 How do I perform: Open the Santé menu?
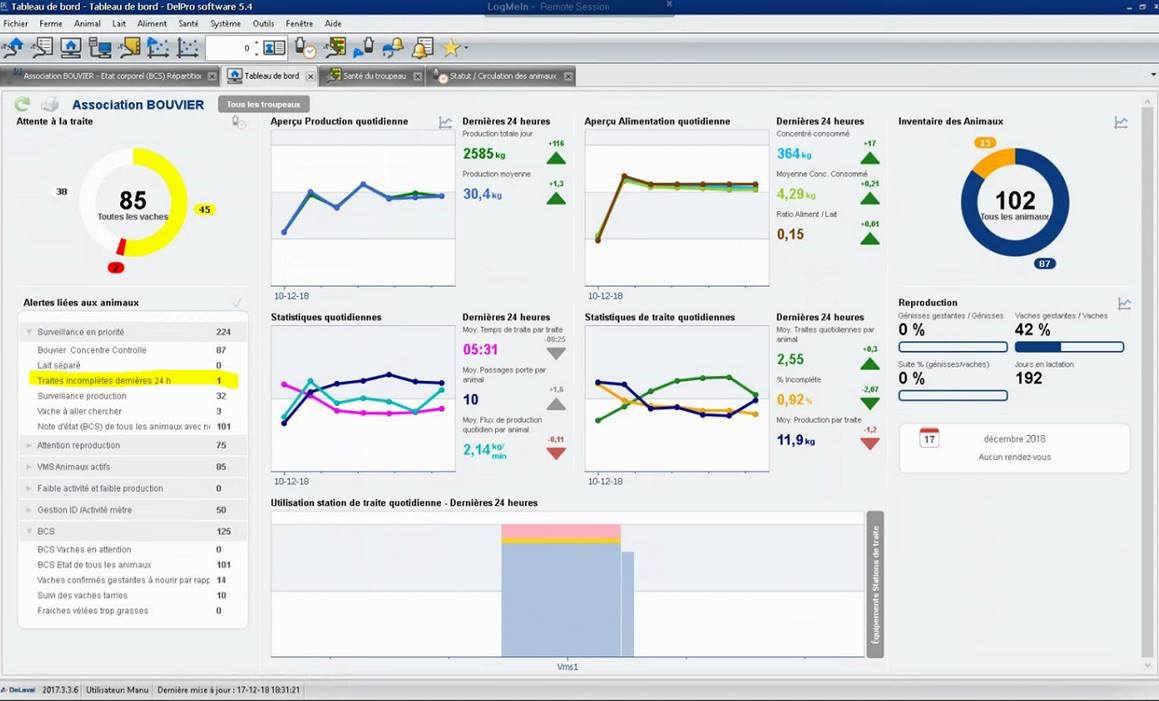tap(188, 24)
